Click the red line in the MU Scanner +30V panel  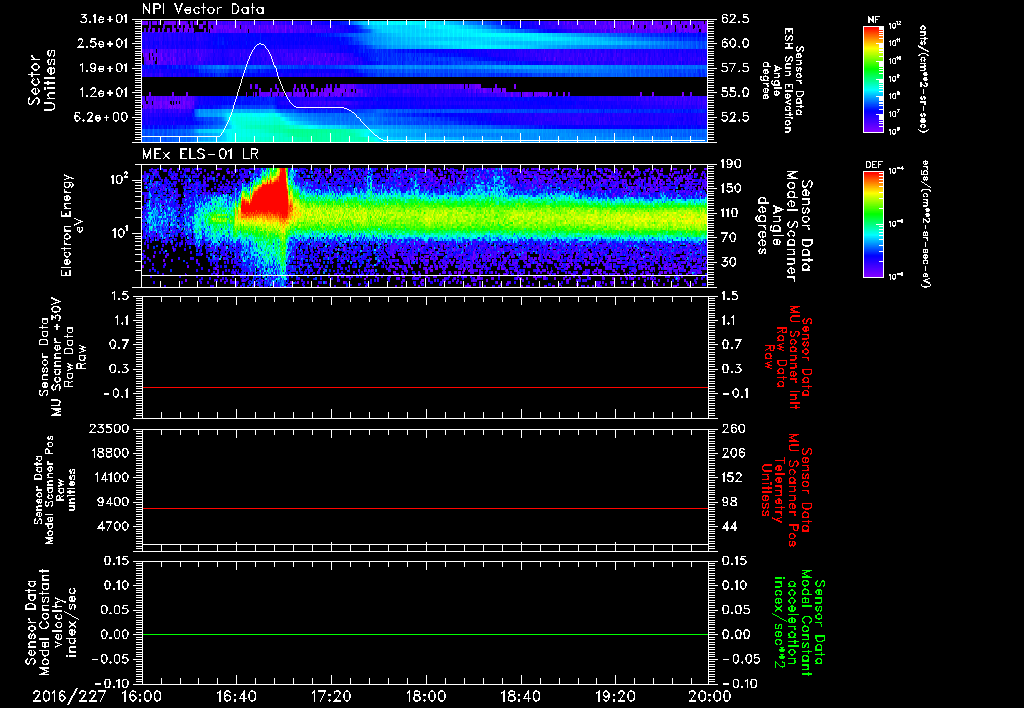coord(424,387)
